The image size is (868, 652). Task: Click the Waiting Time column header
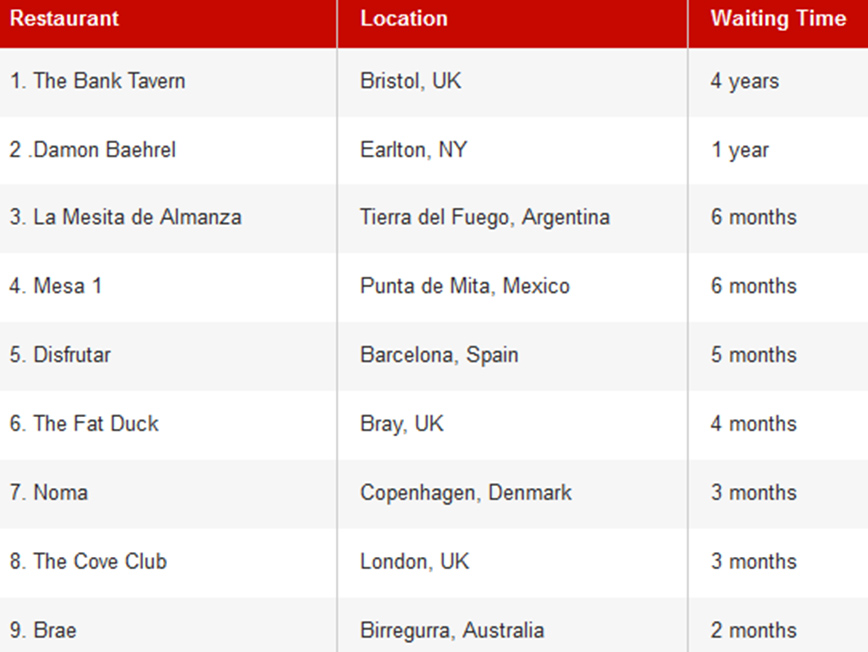(778, 19)
